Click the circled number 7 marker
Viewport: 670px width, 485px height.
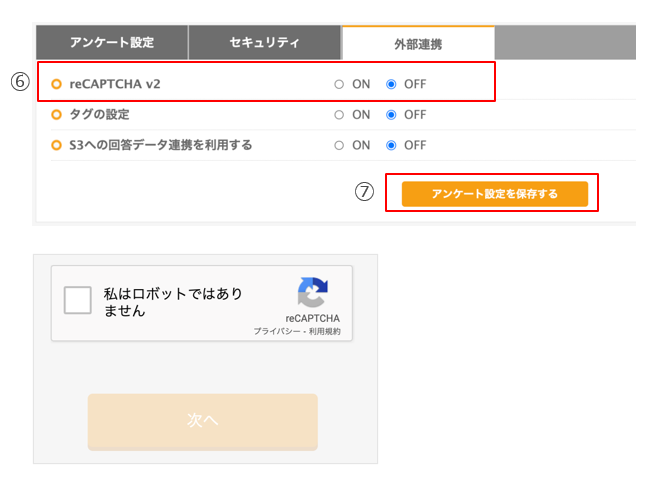pos(364,192)
